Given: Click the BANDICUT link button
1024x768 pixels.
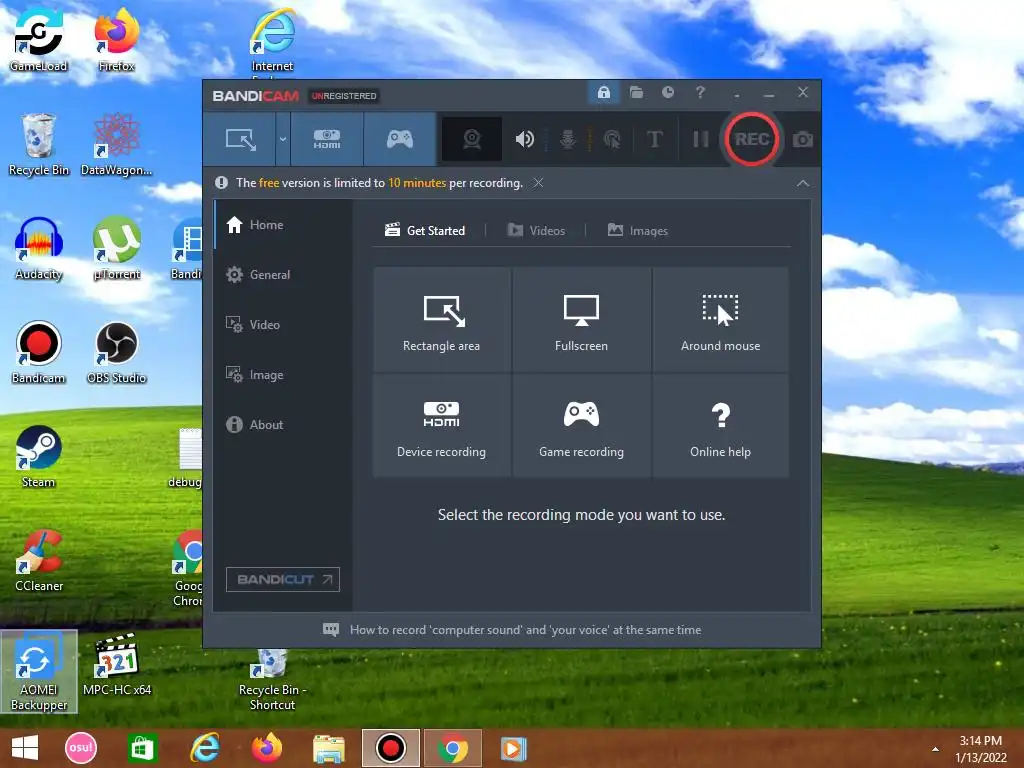Looking at the screenshot, I should pos(283,579).
